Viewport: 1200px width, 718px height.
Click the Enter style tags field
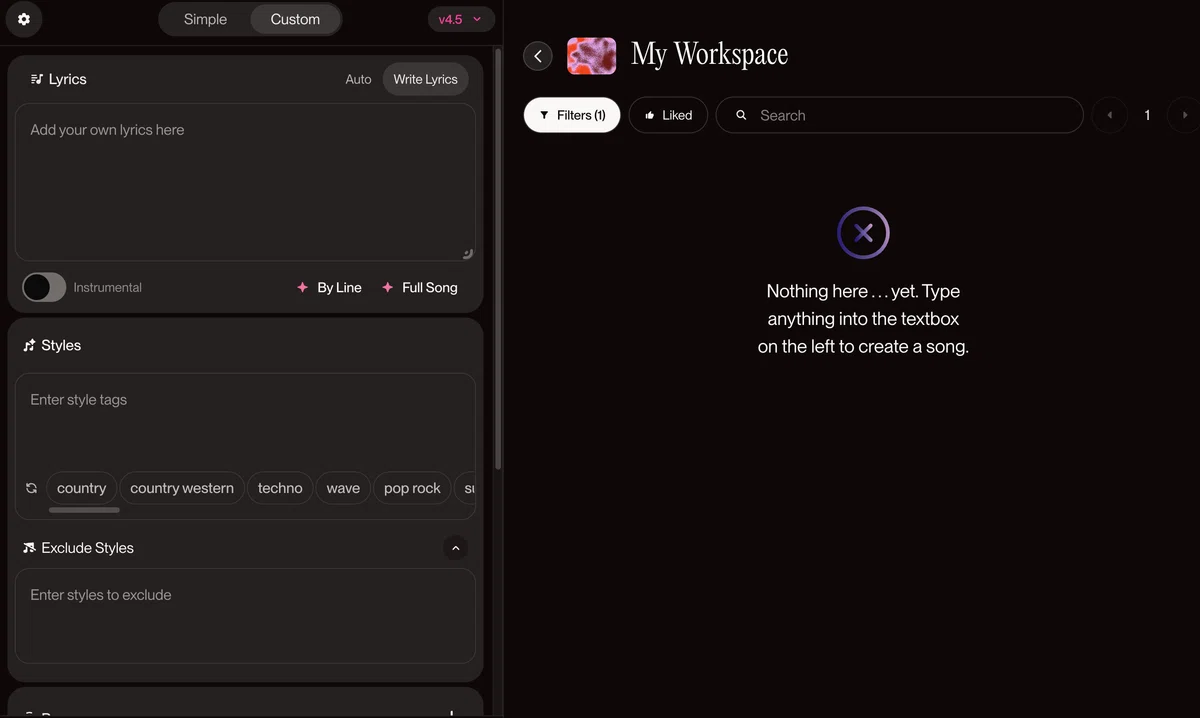[245, 420]
